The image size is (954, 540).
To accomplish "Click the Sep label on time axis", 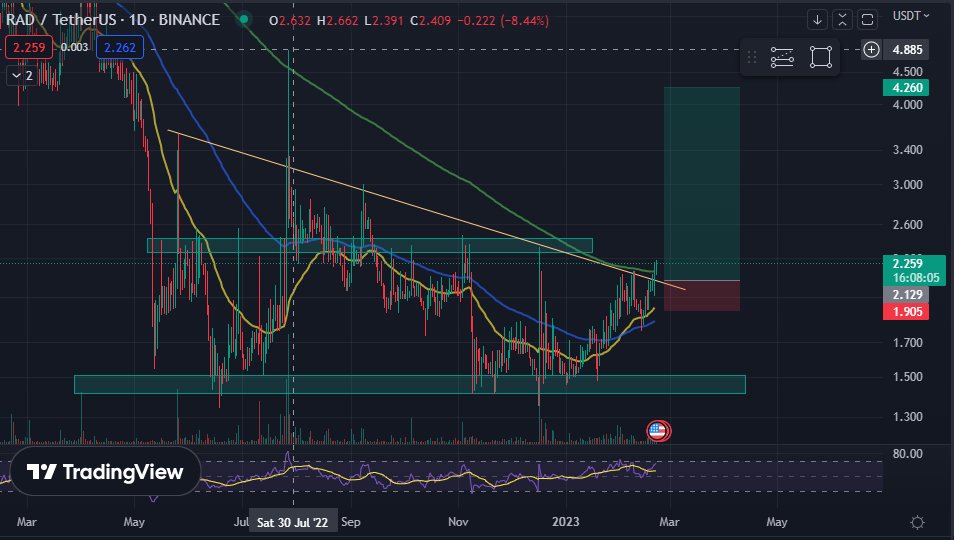I will pyautogui.click(x=350, y=522).
